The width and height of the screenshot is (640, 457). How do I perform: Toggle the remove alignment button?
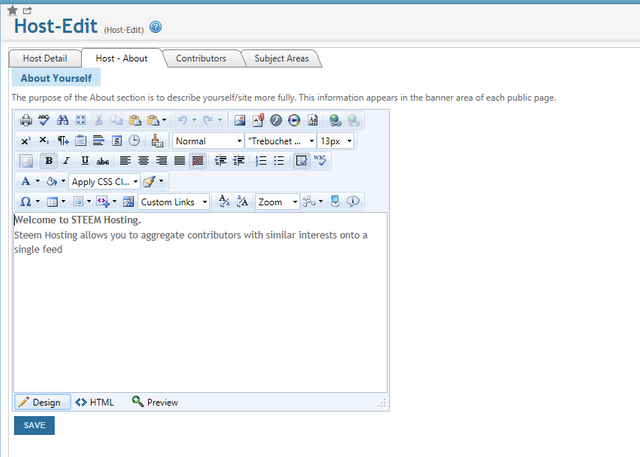tap(198, 161)
